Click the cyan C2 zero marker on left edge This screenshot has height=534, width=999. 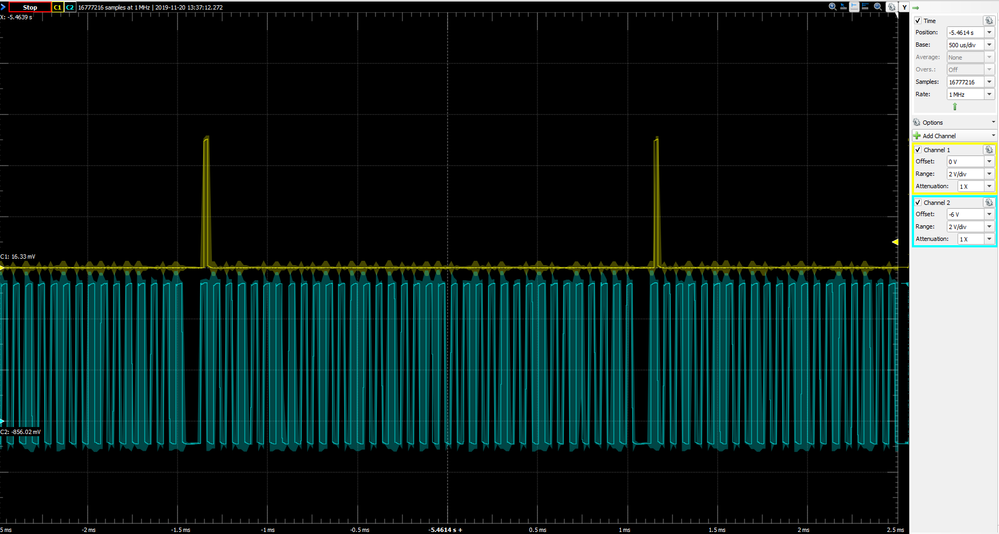point(2,422)
